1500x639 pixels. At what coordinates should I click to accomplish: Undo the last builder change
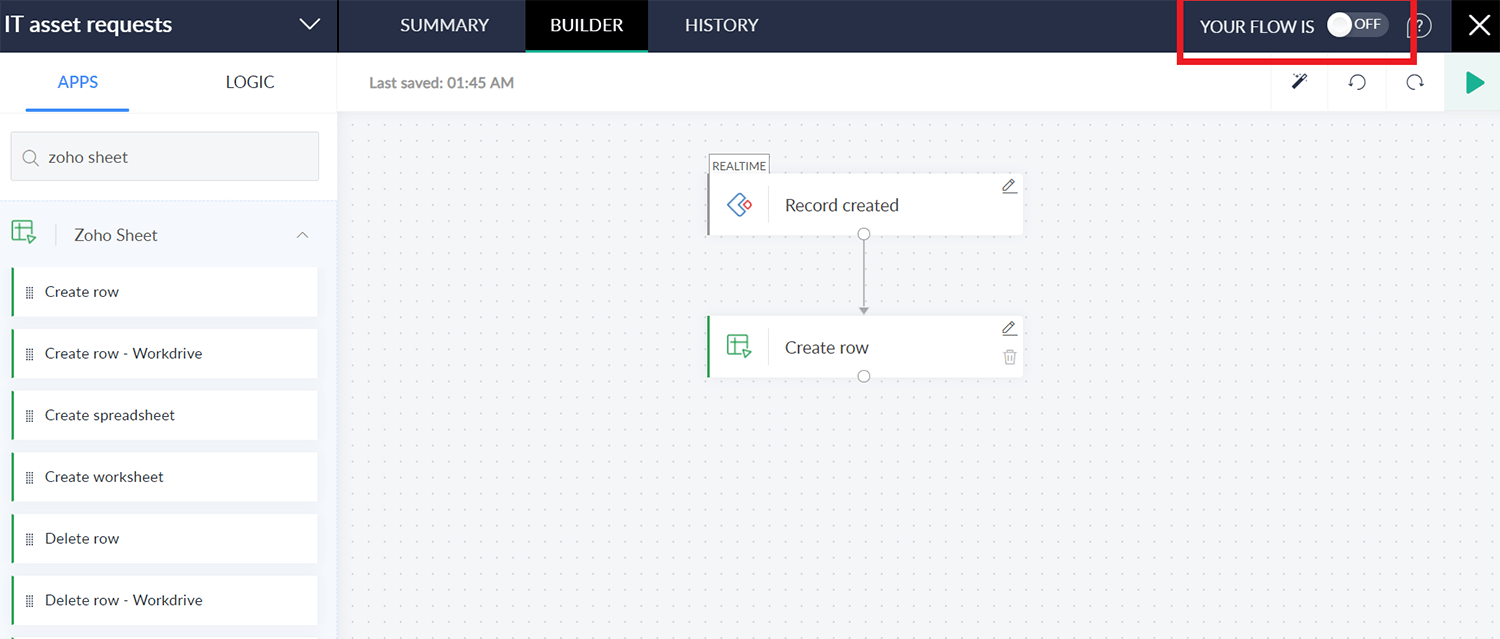tap(1357, 82)
